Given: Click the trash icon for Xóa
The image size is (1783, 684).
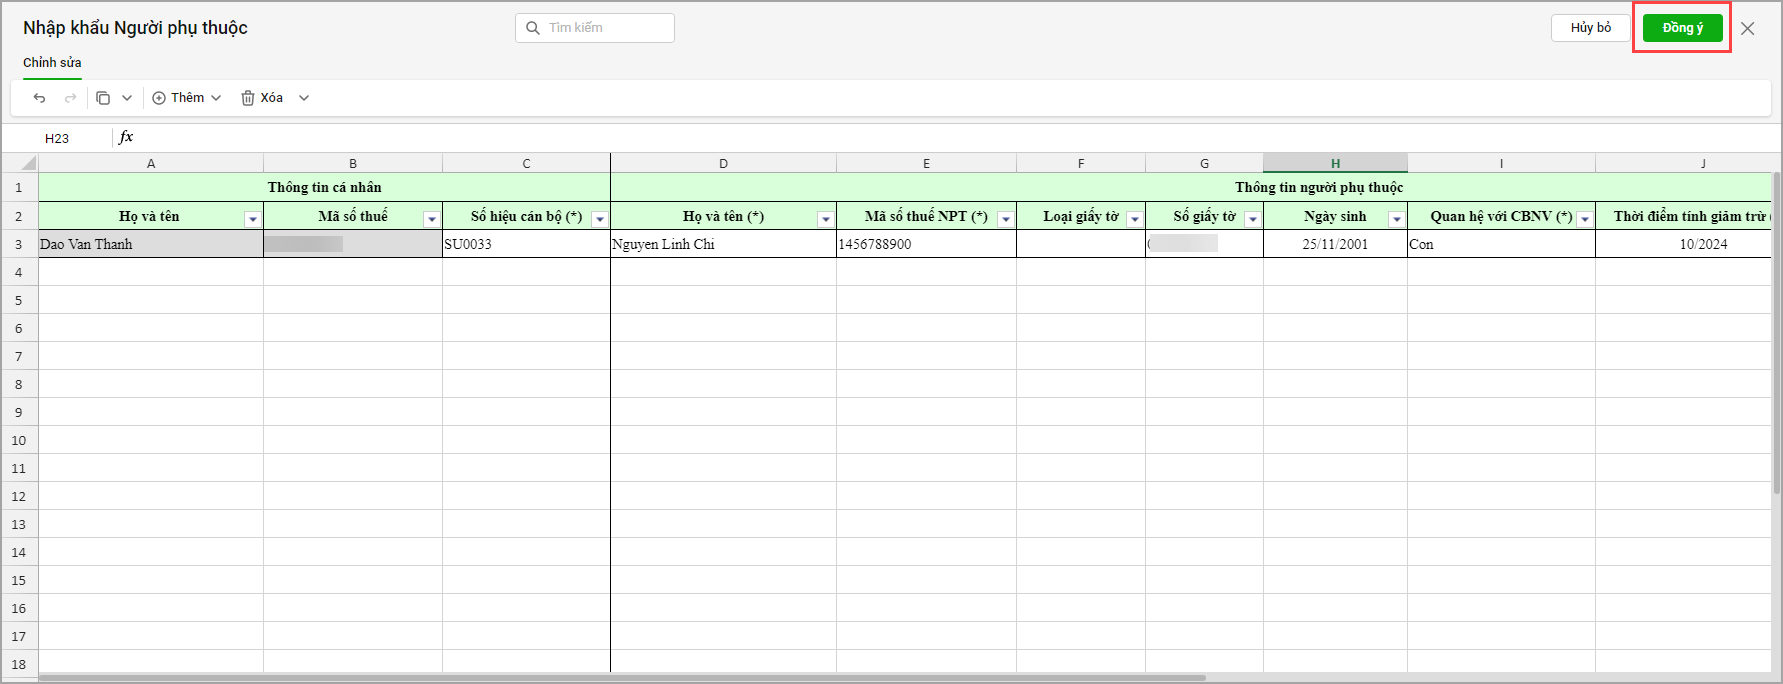Looking at the screenshot, I should coord(248,98).
